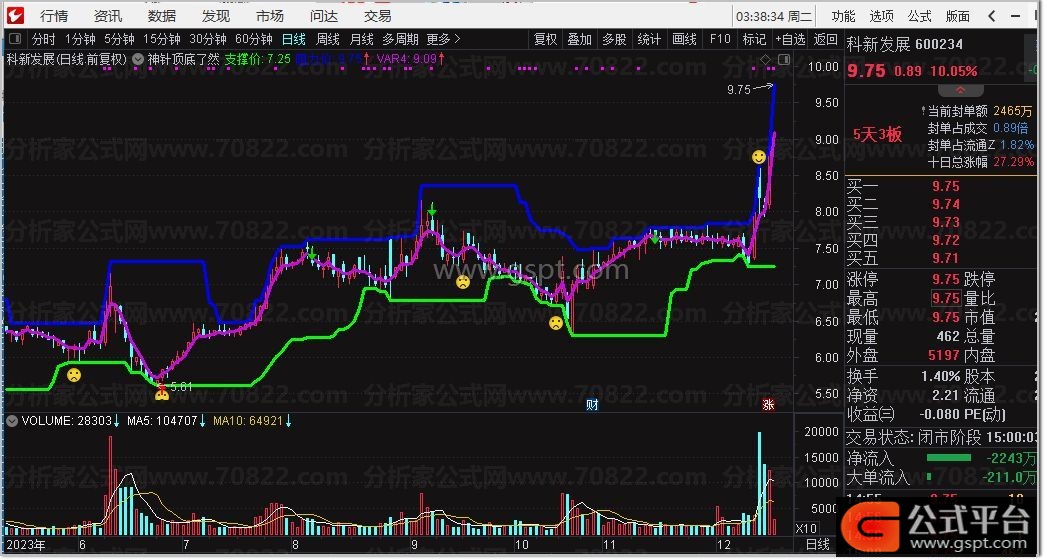
Task: Open F10 company info
Action: 720,39
